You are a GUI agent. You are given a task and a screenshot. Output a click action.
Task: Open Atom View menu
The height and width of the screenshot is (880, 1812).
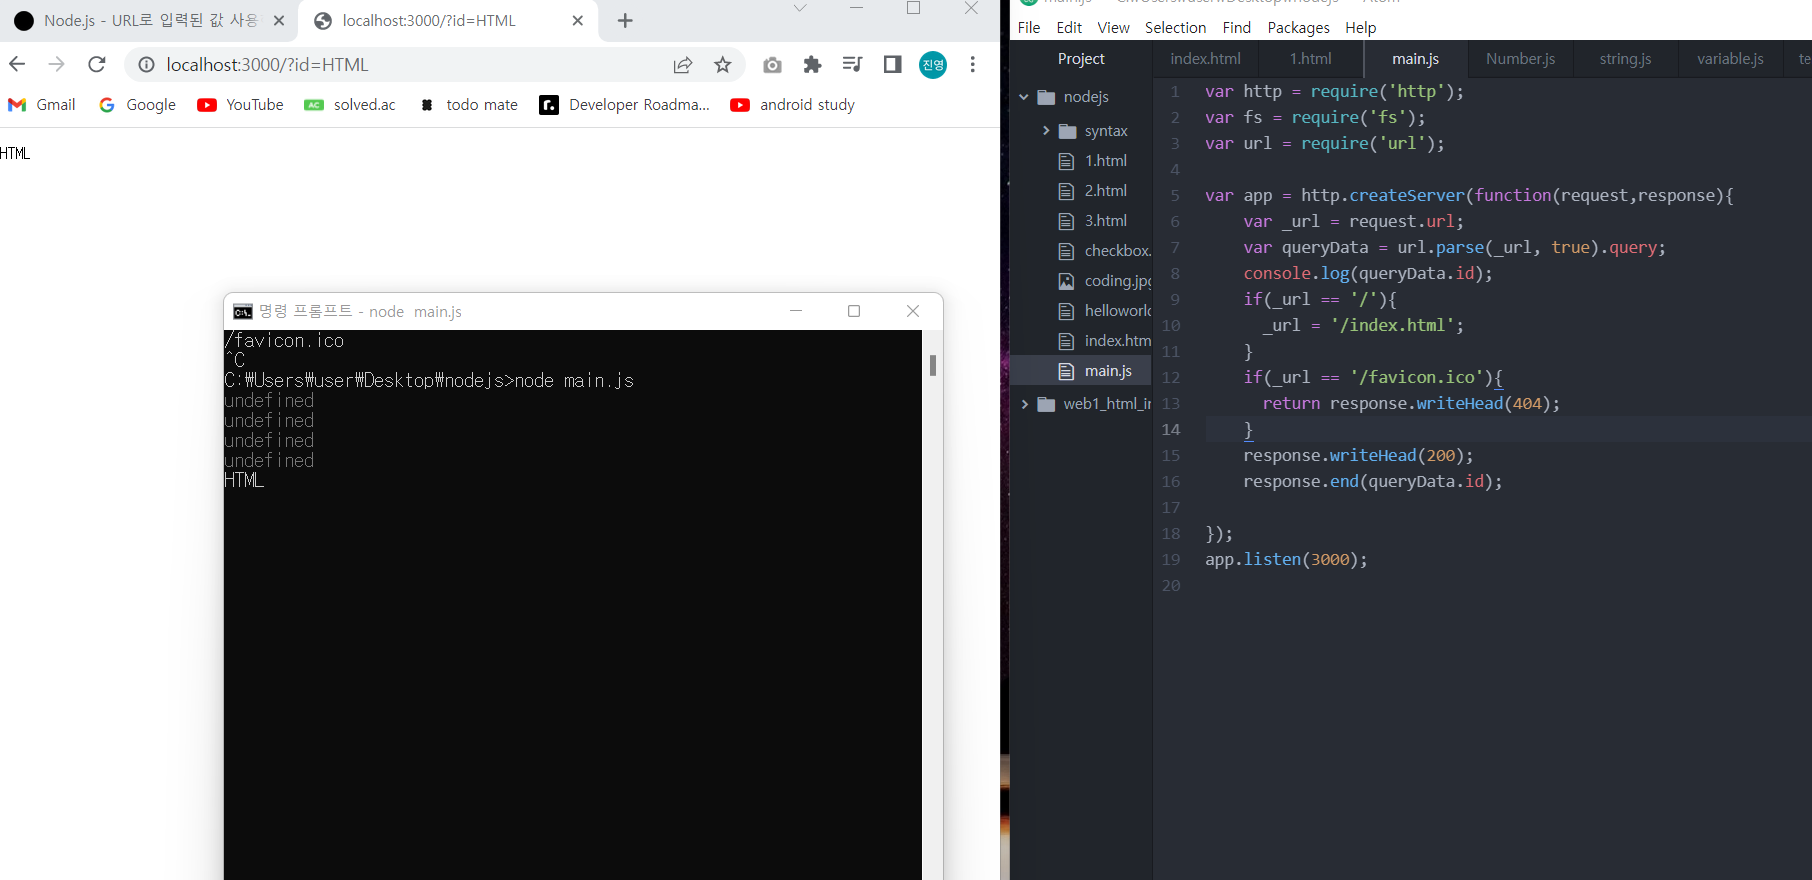tap(1113, 28)
